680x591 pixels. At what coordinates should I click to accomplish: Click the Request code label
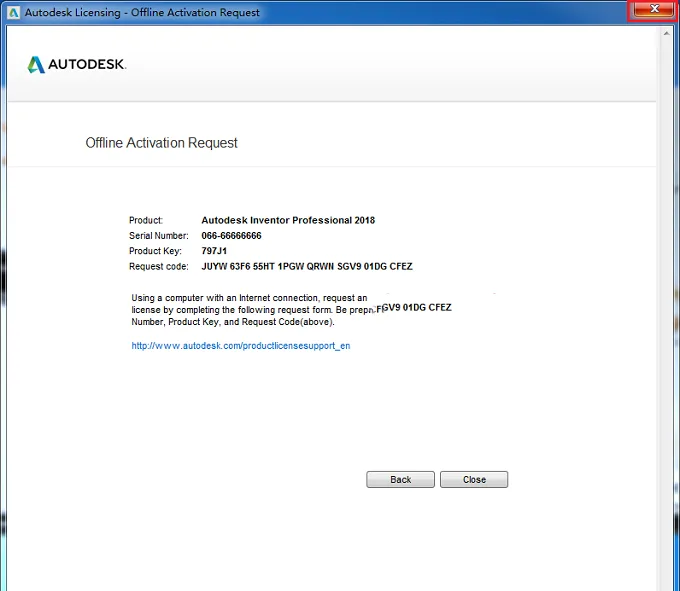tap(159, 266)
